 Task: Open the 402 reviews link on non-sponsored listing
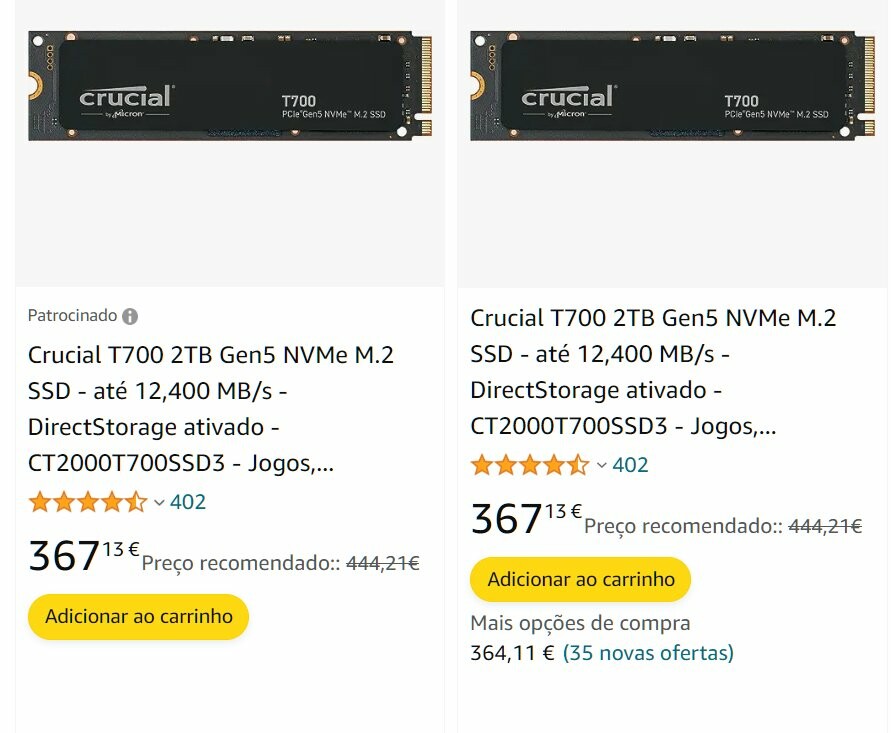tap(630, 465)
